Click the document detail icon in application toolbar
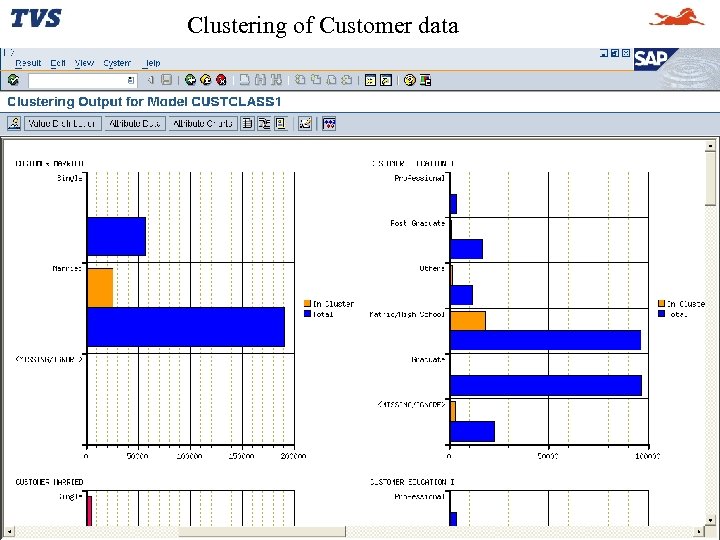Image resolution: width=720 pixels, height=540 pixels. 281,124
